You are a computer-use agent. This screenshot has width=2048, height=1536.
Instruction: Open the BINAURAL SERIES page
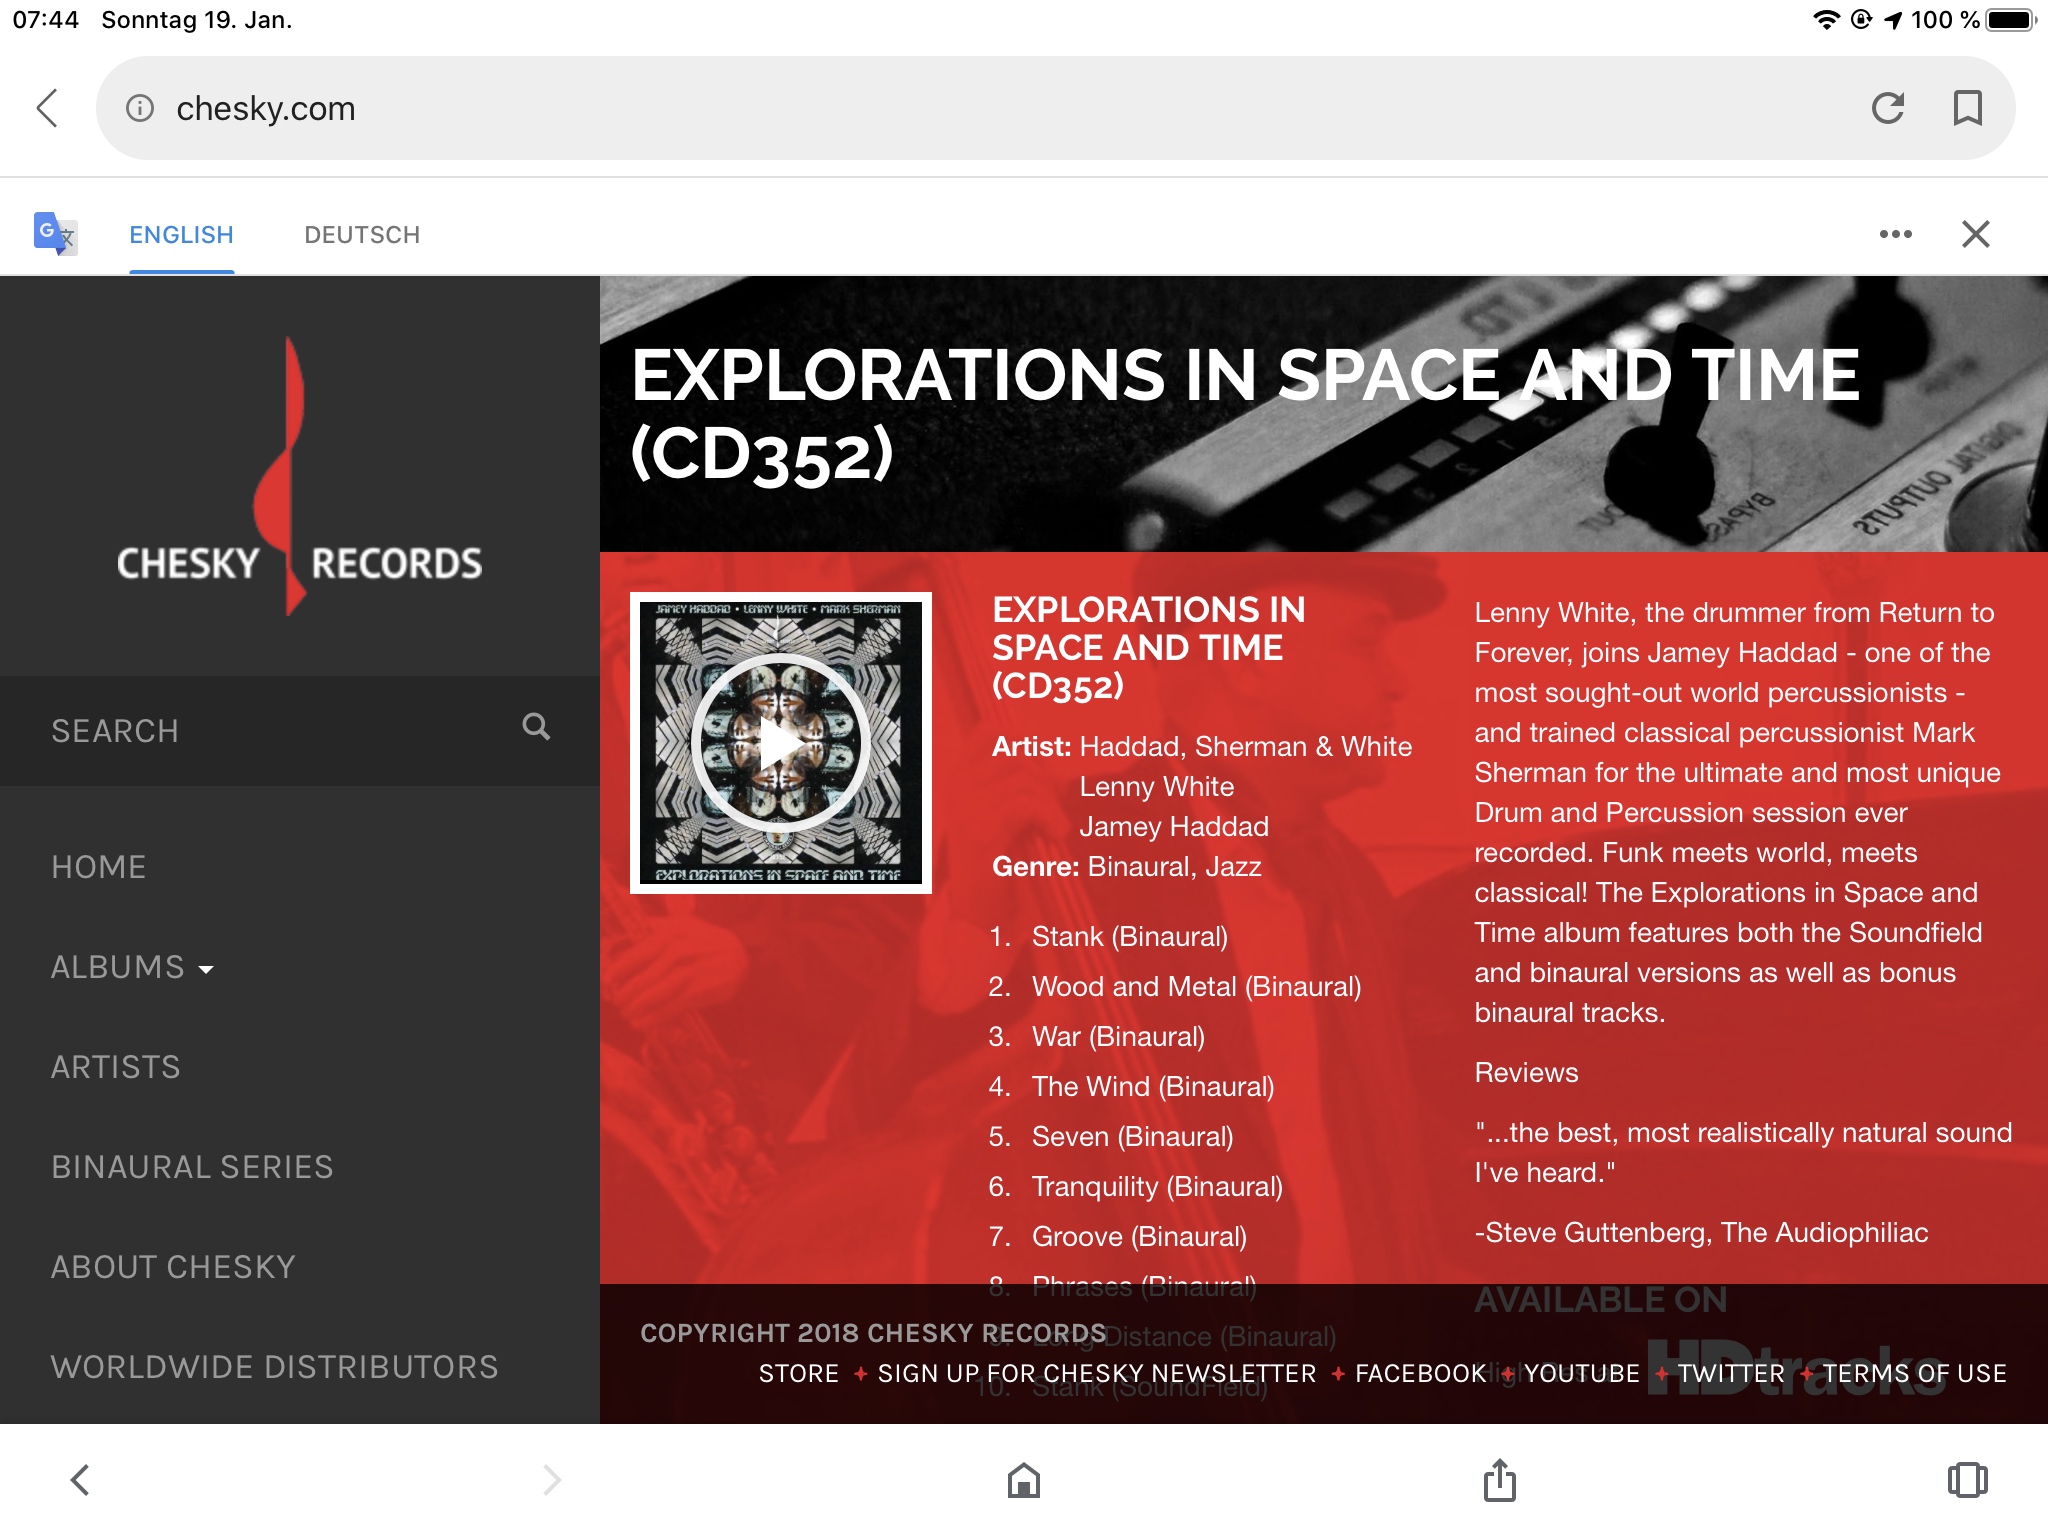point(192,1167)
